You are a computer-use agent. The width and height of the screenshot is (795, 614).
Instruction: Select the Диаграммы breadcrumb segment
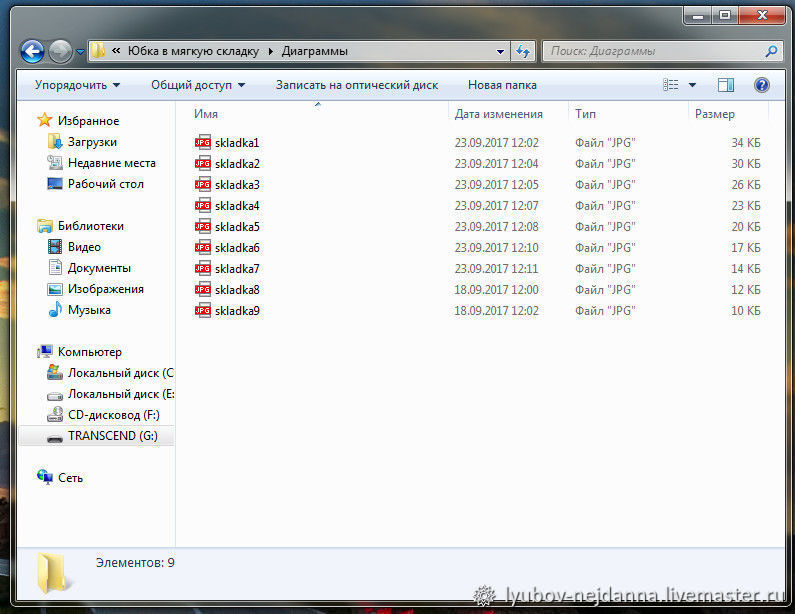click(x=314, y=51)
